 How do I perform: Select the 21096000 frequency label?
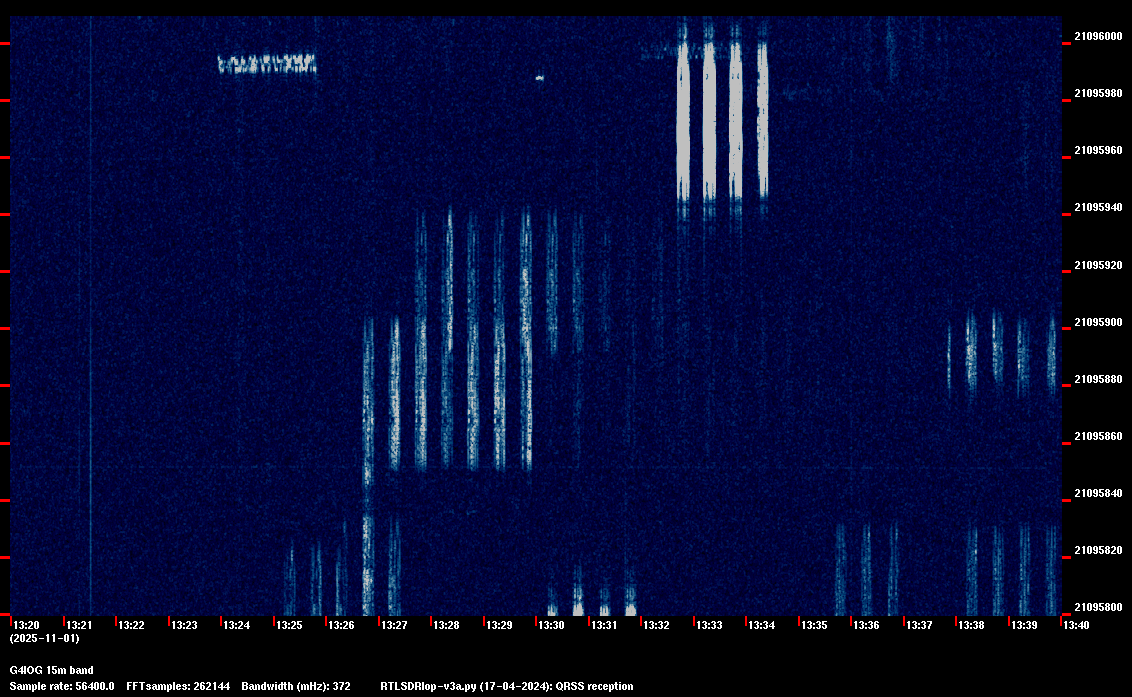(1099, 36)
